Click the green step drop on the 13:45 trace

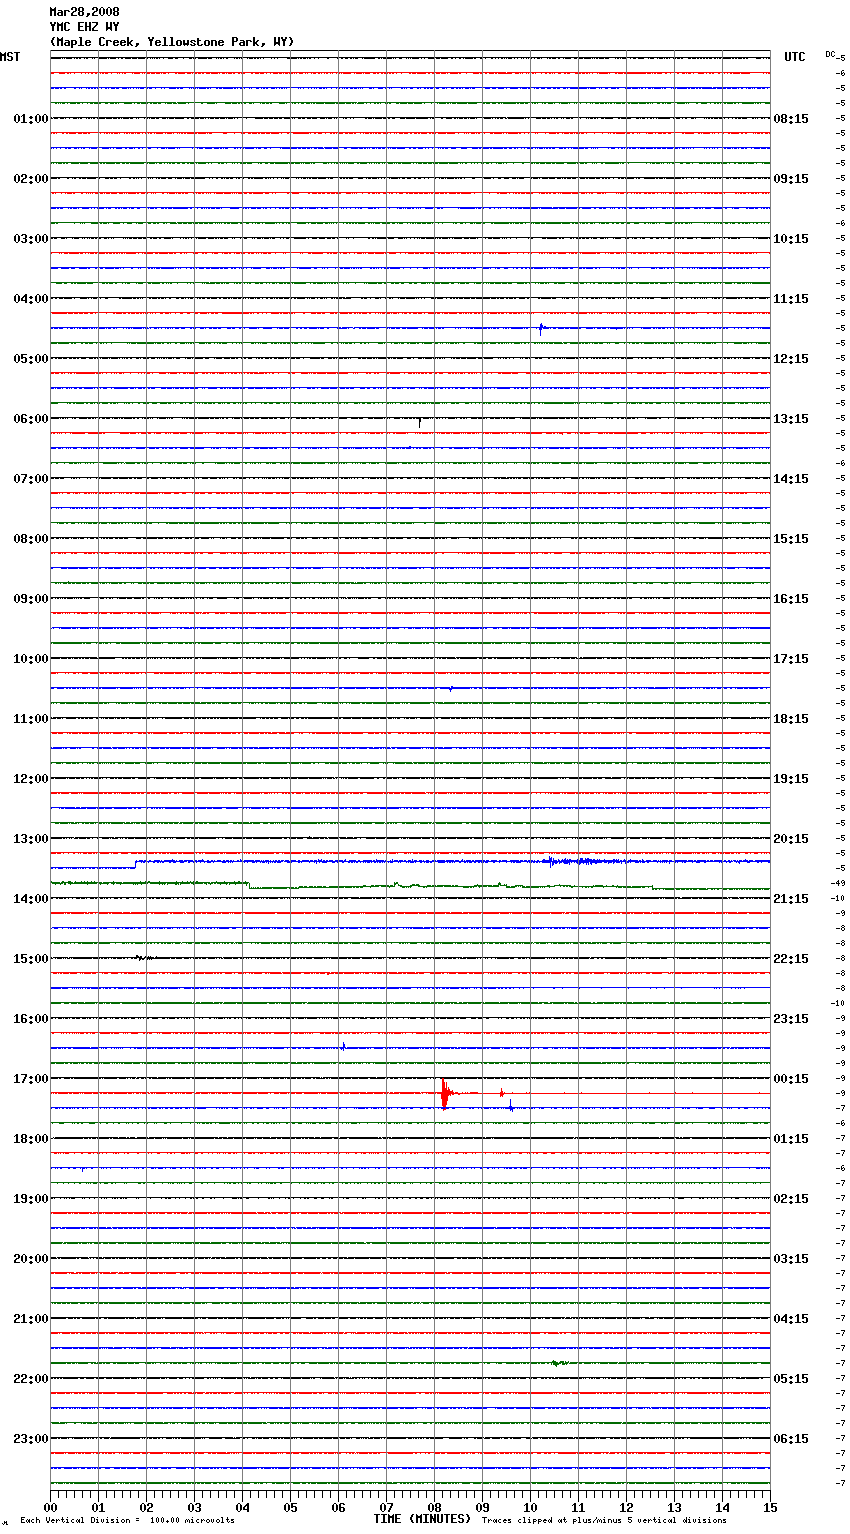(x=248, y=885)
